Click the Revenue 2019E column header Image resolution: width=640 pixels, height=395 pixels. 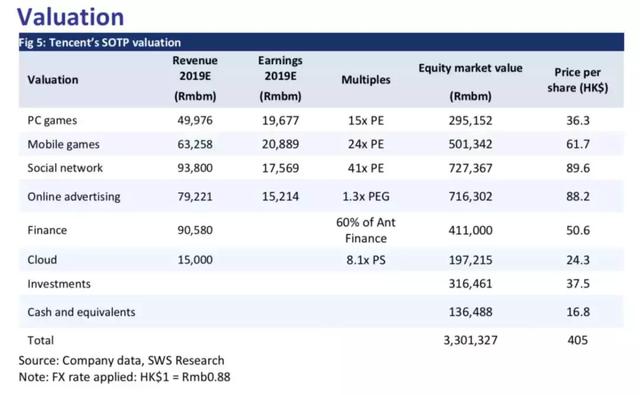coord(195,78)
